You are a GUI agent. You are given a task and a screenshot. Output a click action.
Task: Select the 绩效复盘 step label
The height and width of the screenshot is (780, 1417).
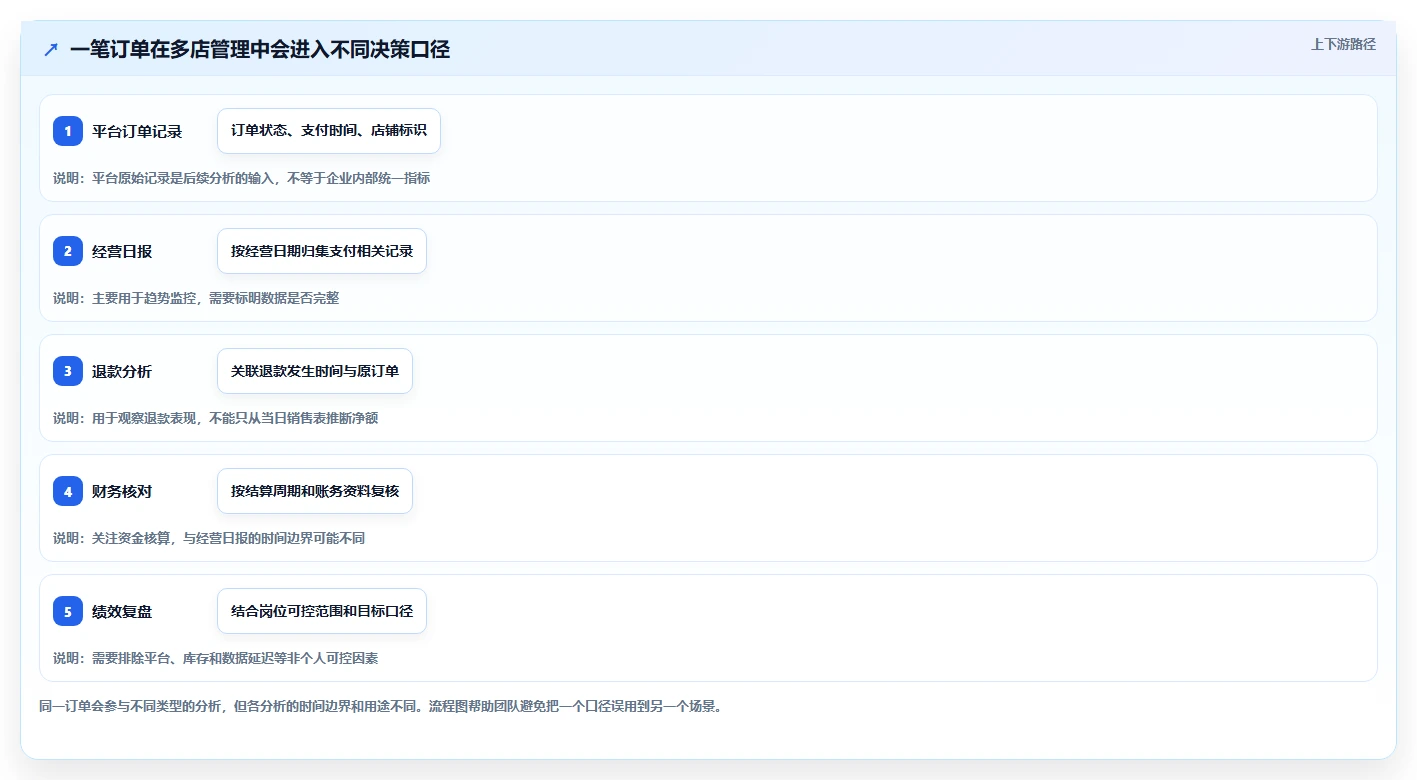(x=122, y=611)
